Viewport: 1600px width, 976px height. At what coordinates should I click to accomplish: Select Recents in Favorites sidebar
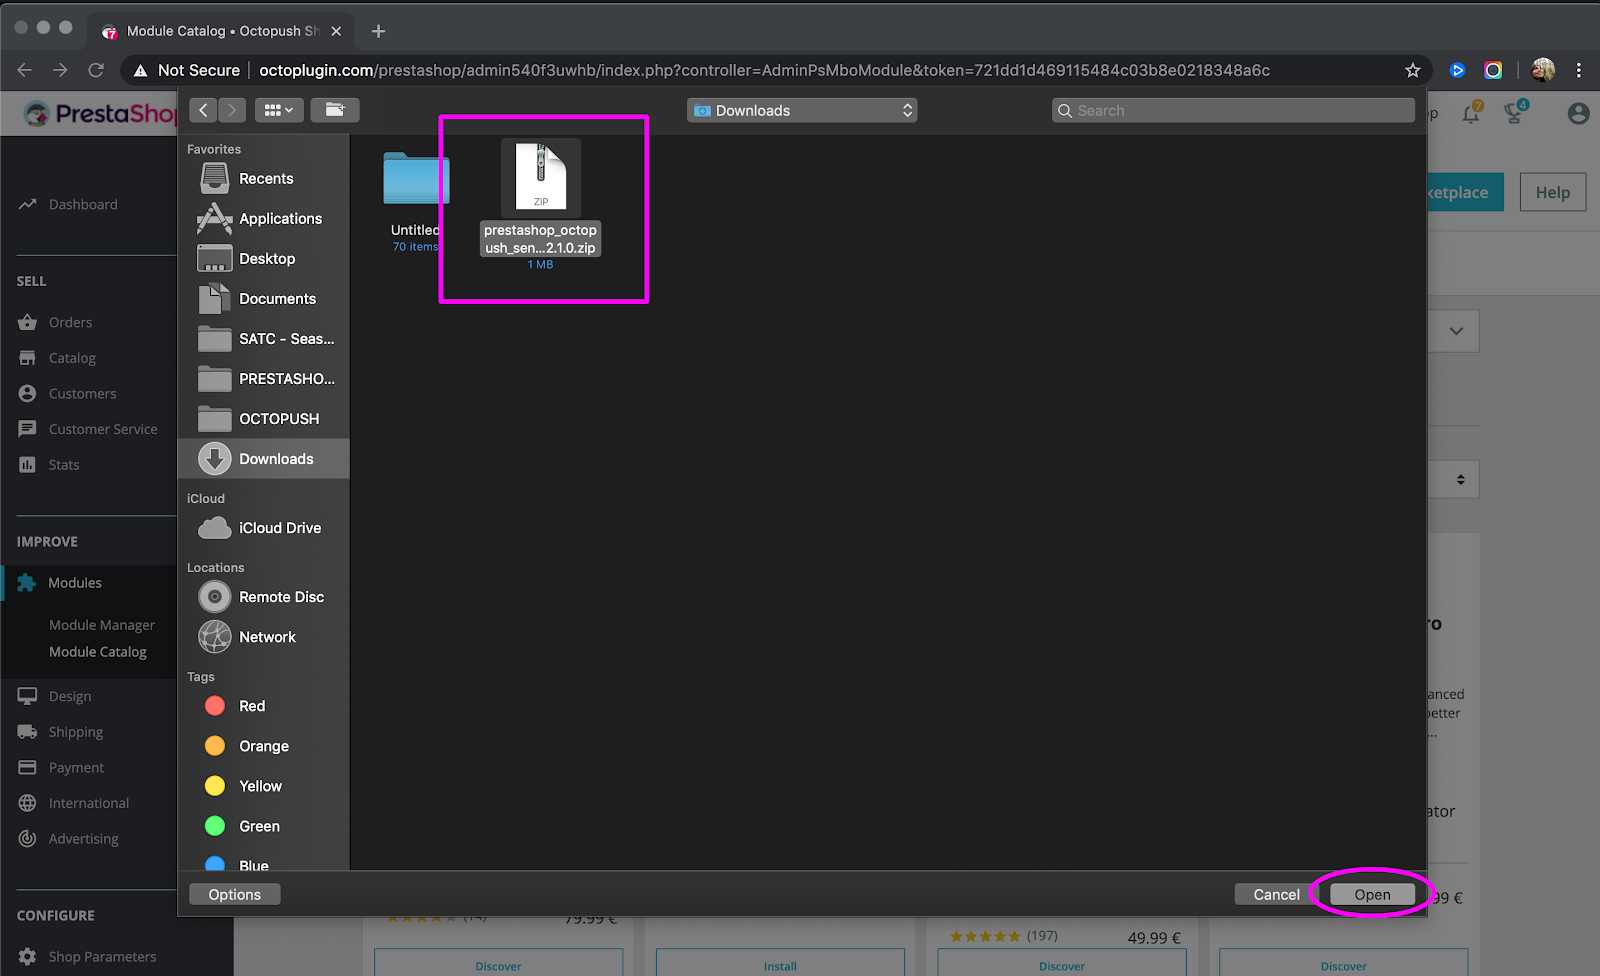pyautogui.click(x=265, y=179)
